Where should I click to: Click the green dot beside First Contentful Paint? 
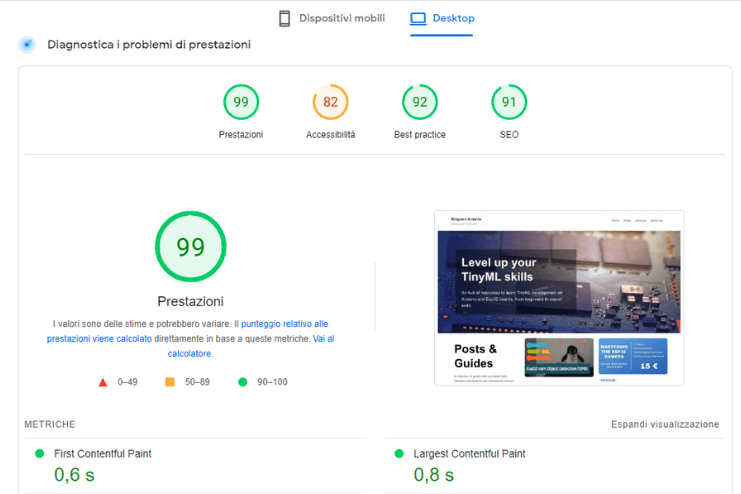(40, 453)
